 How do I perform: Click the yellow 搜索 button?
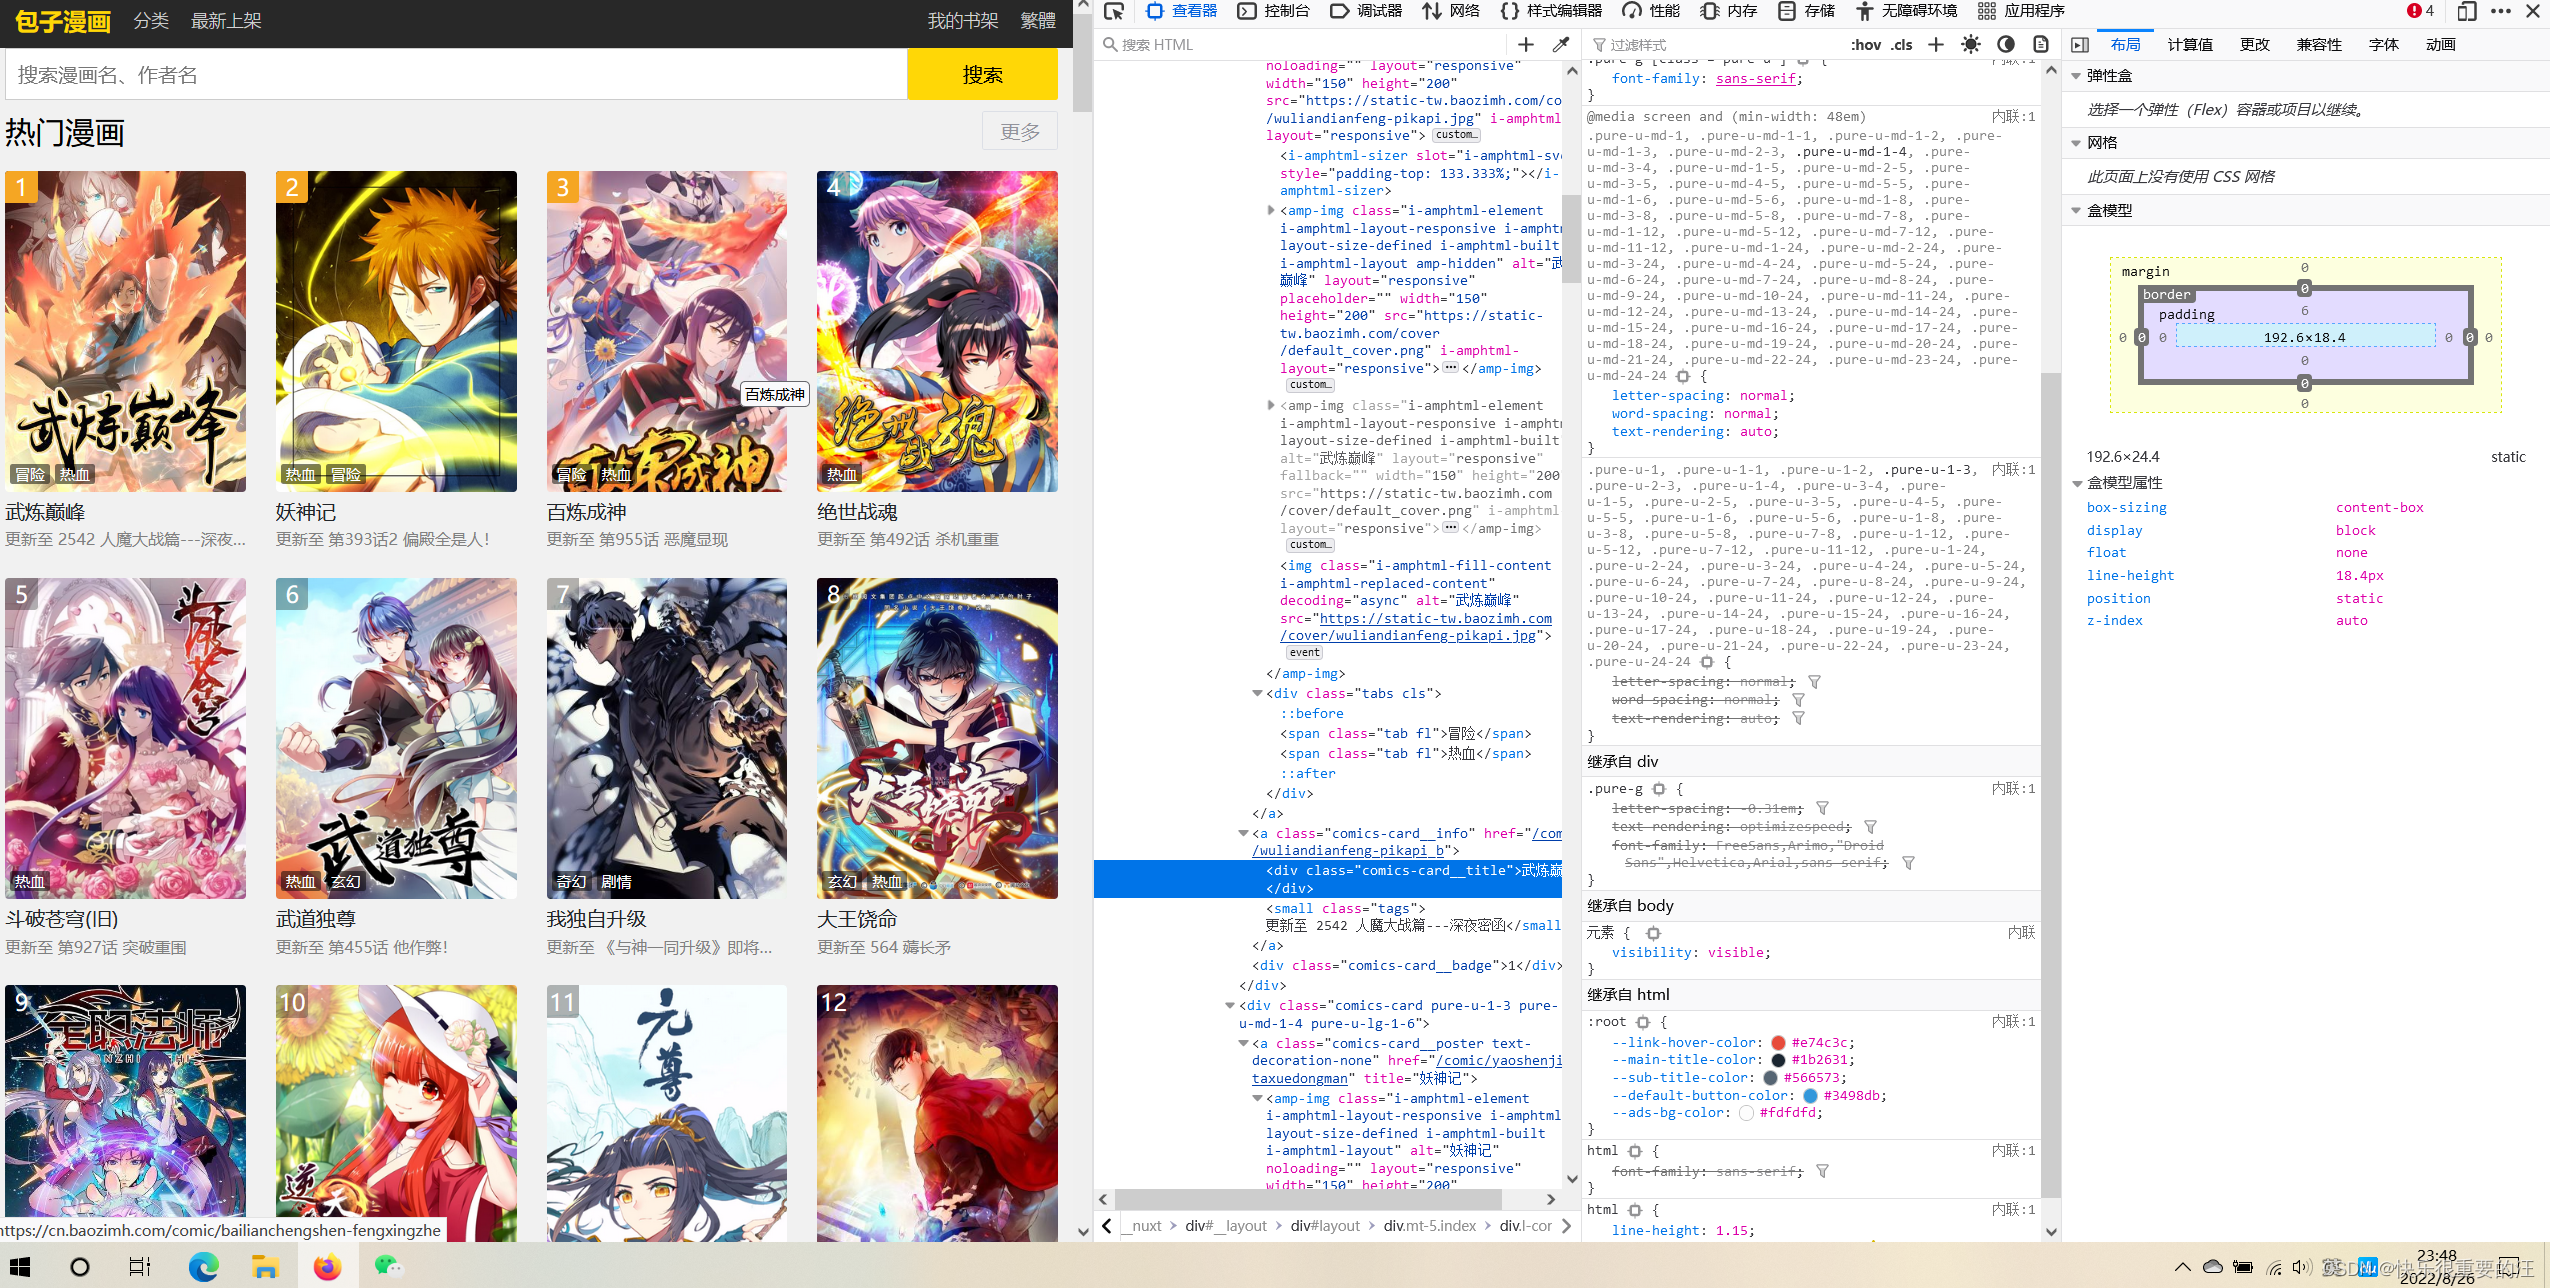coord(981,75)
